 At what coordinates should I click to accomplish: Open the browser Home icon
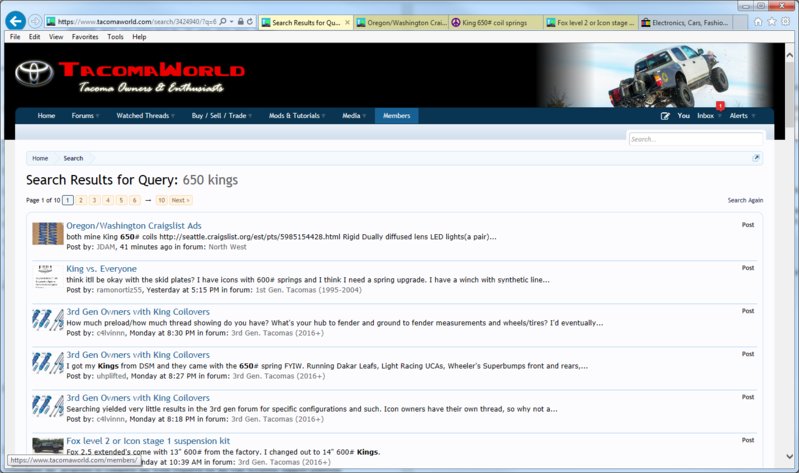(x=758, y=21)
